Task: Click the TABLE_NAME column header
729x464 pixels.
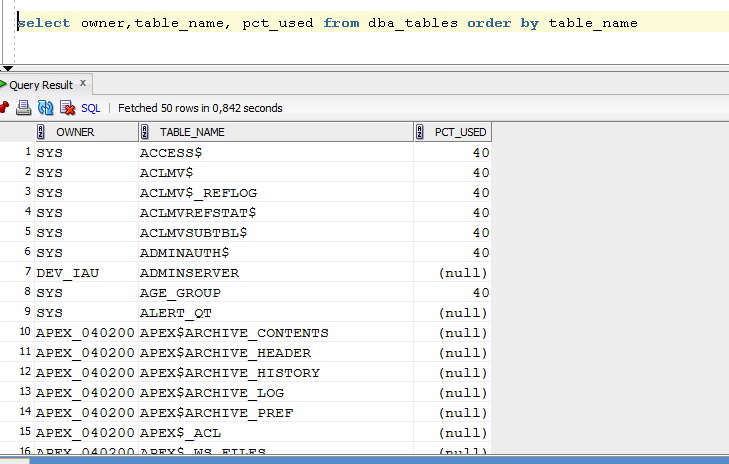Action: pos(195,132)
